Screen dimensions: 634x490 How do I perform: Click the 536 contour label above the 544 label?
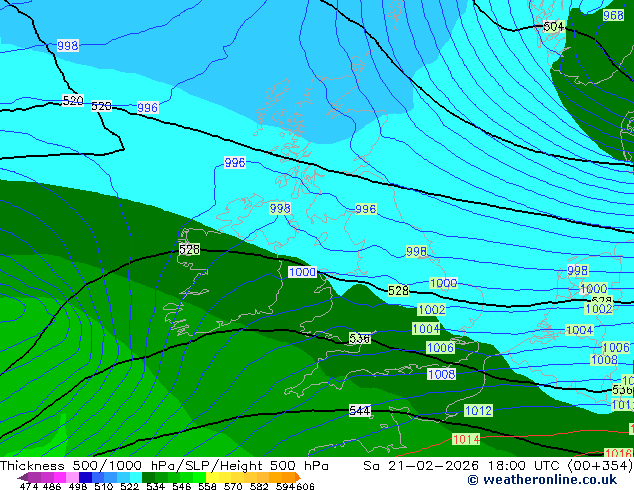pos(359,338)
